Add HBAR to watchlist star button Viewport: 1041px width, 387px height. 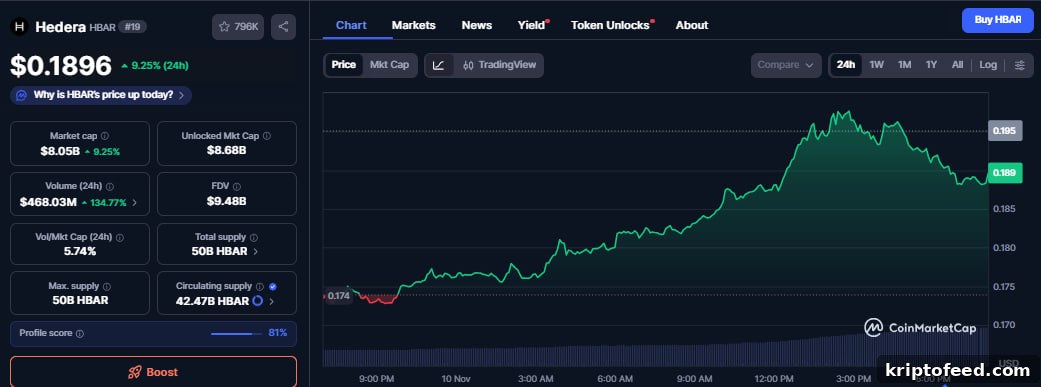(239, 27)
